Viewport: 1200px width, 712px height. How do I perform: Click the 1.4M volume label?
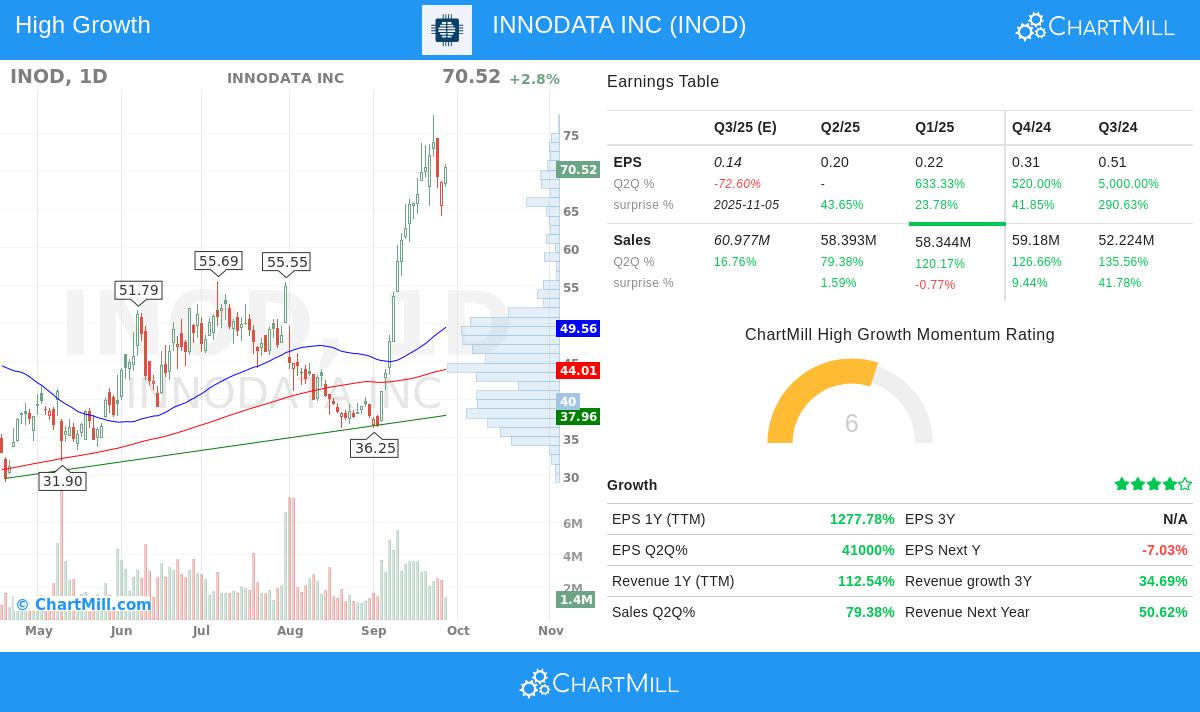pyautogui.click(x=576, y=599)
